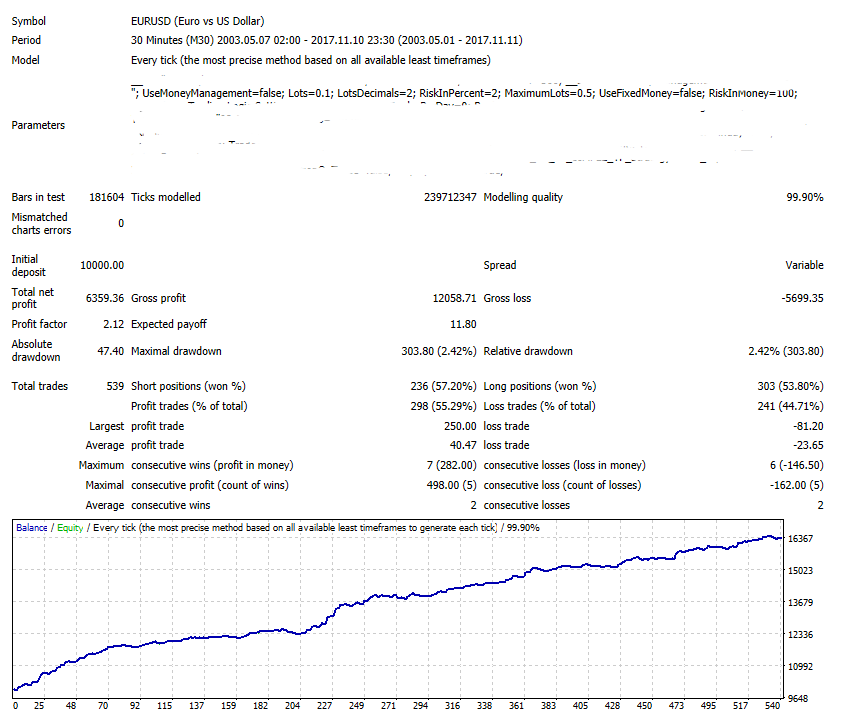Screen dimensions: 841x718
Task: Click Bars in test value 181604
Action: 106,197
